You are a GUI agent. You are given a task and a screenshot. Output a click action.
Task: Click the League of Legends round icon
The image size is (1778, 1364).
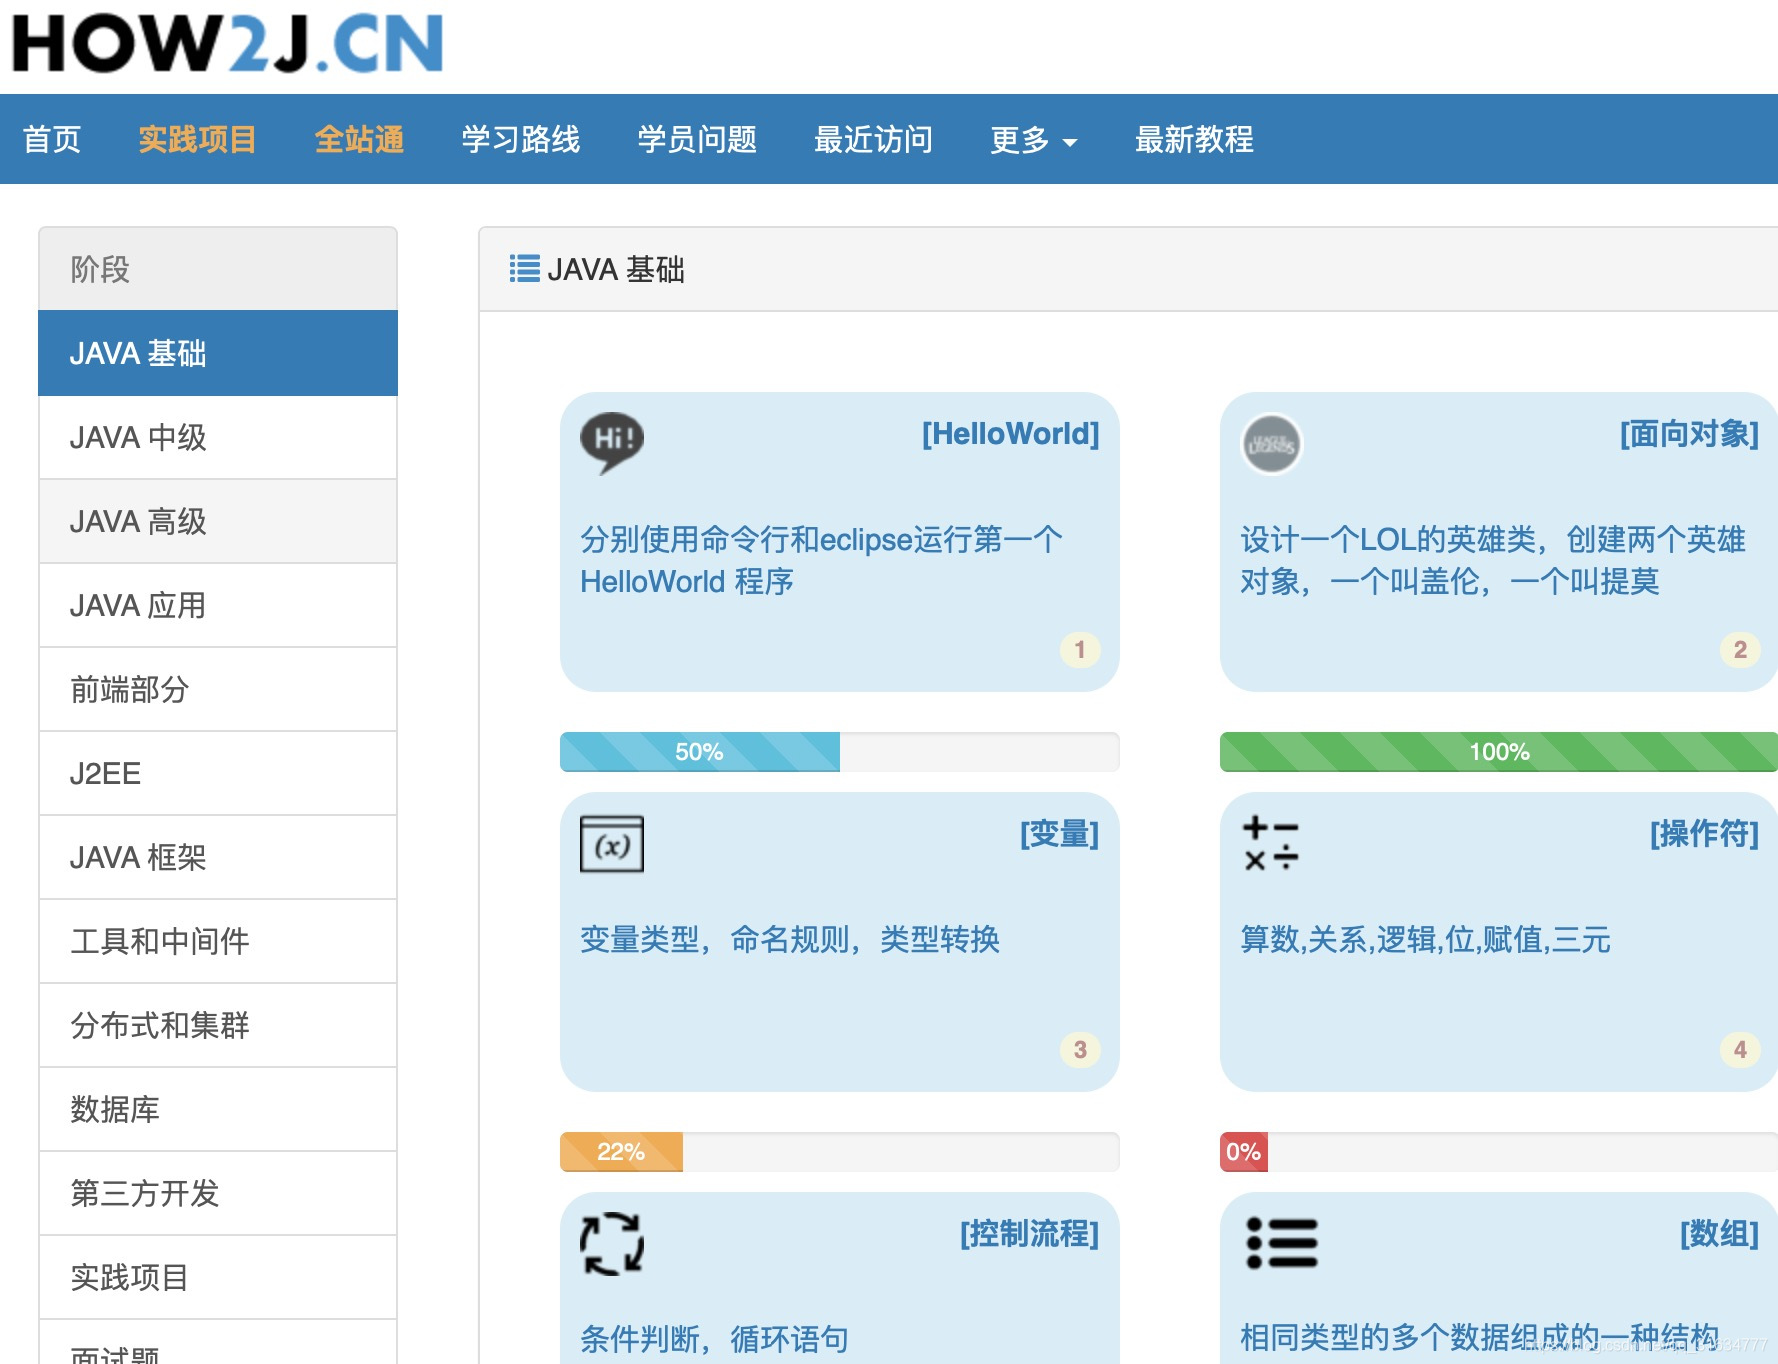coord(1271,444)
